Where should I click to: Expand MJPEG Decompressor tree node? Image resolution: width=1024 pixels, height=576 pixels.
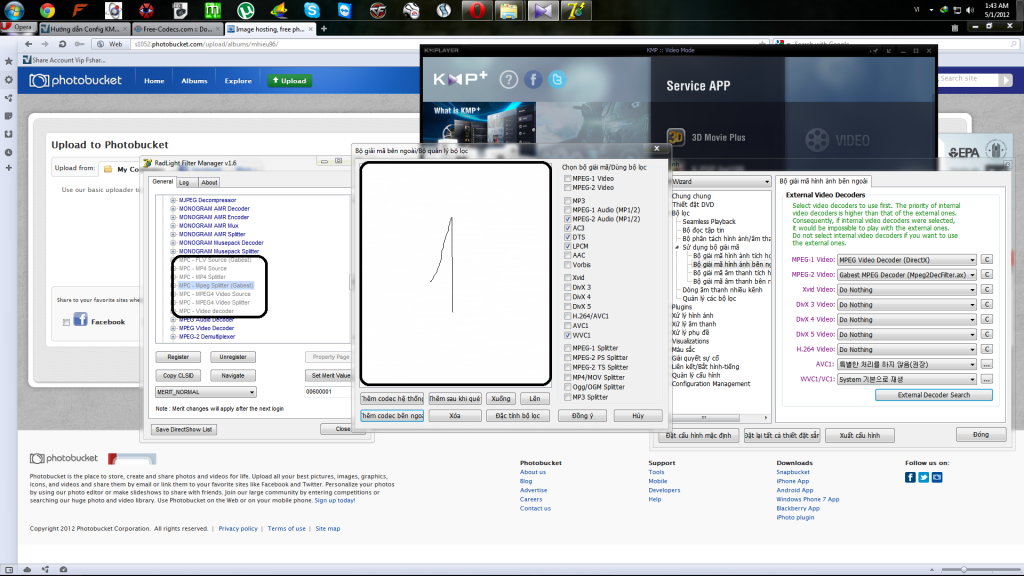(173, 200)
